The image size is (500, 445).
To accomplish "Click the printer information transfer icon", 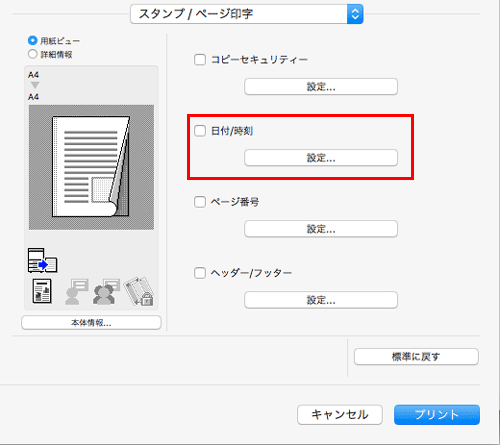I will point(43,260).
